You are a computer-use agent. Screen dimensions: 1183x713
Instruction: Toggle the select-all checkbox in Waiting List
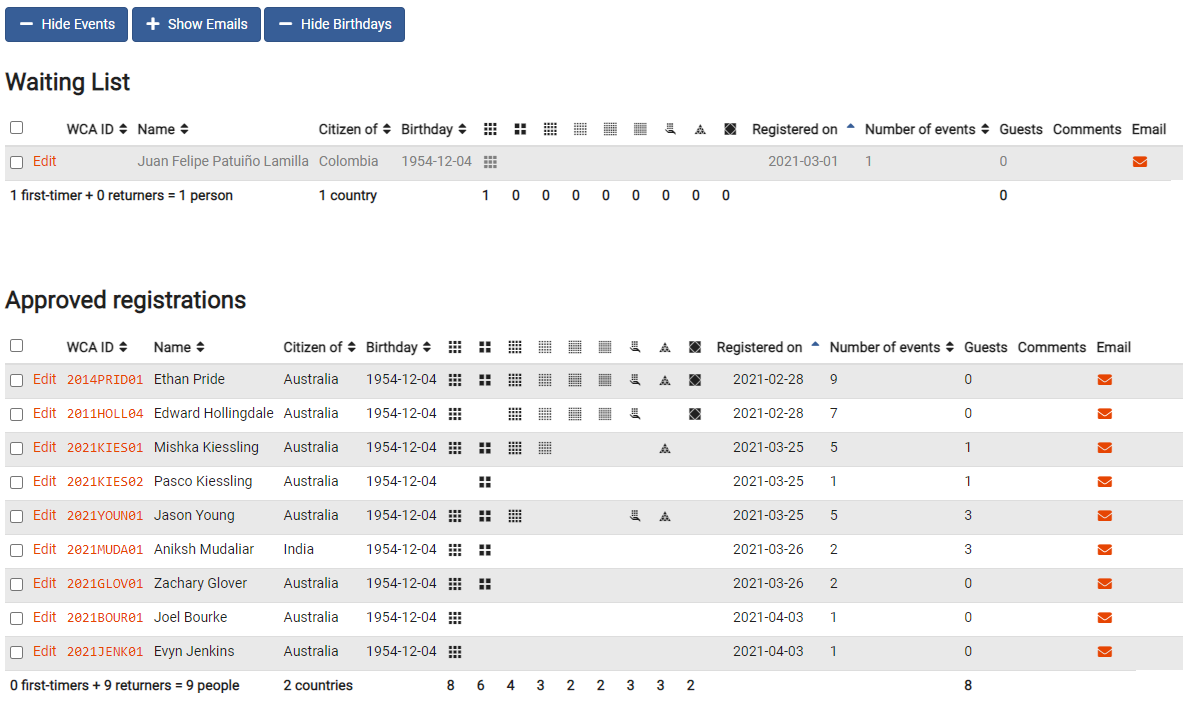point(16,127)
